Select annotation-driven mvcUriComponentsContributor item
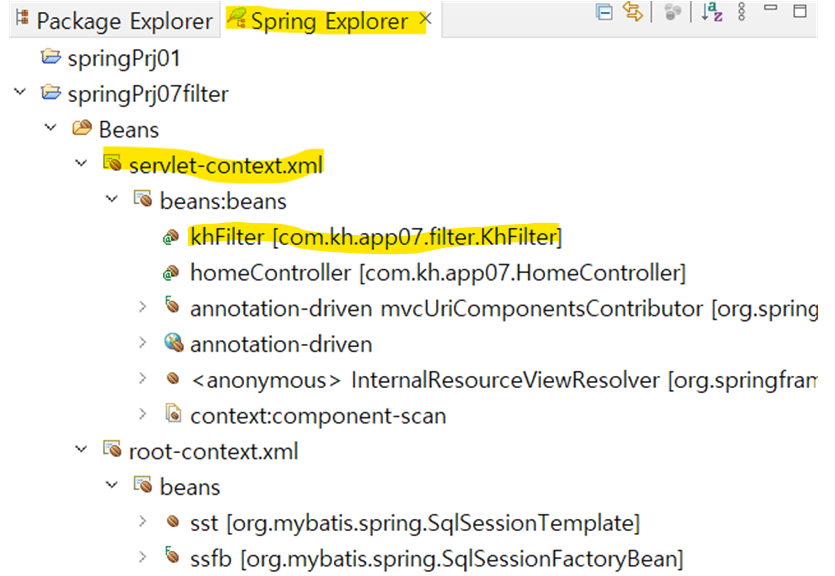 click(503, 309)
